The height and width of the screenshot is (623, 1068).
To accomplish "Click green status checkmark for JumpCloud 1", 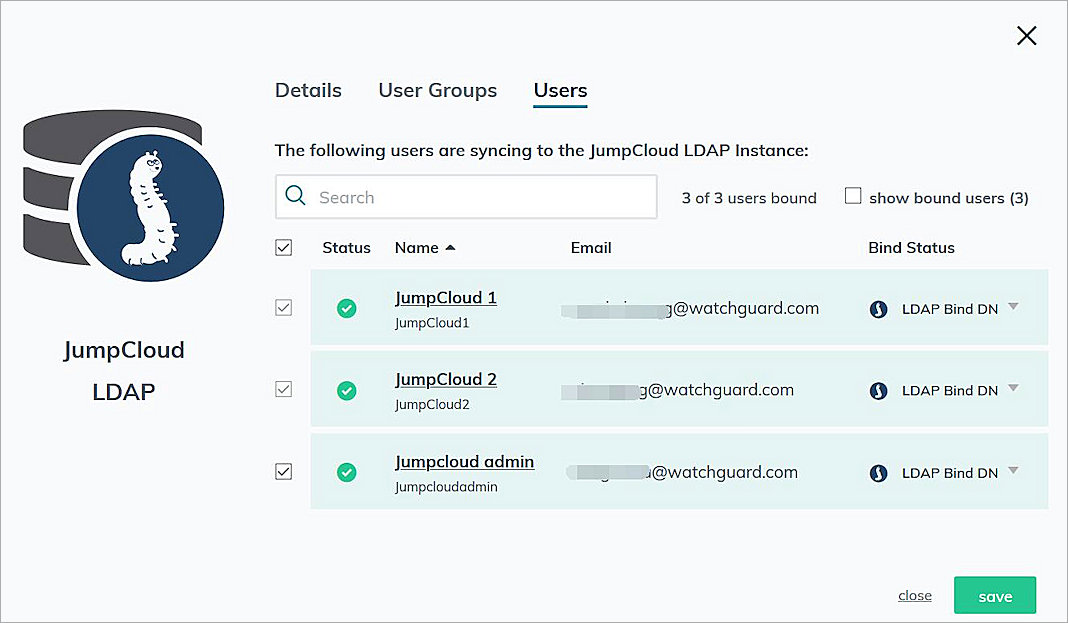I will click(346, 309).
